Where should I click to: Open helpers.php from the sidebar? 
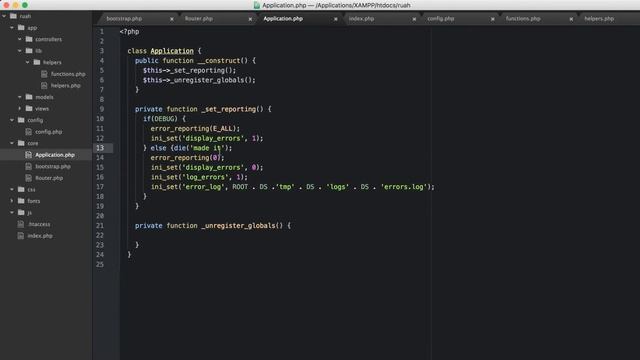[x=66, y=85]
